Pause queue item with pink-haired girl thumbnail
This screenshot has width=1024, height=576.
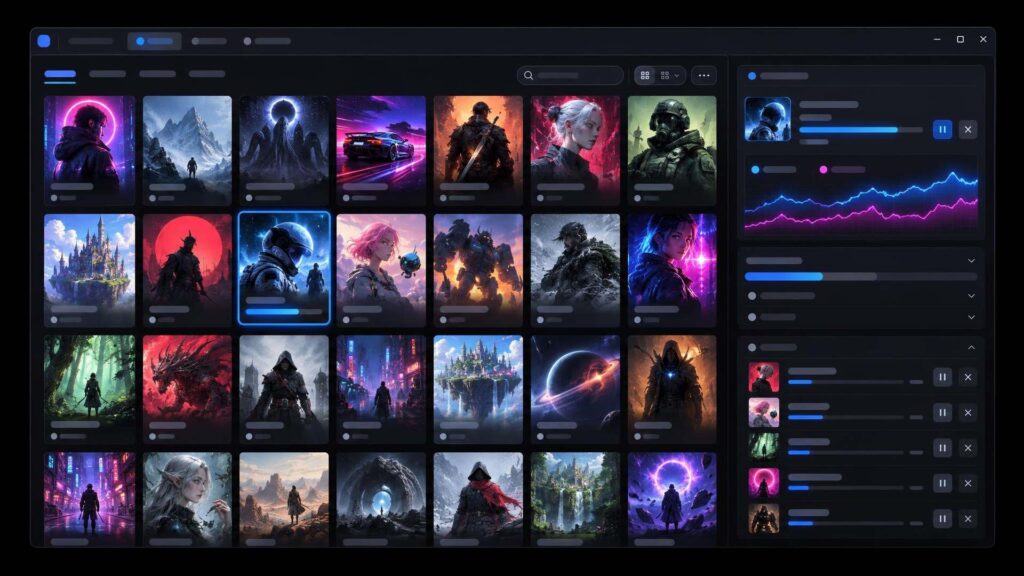pos(942,412)
